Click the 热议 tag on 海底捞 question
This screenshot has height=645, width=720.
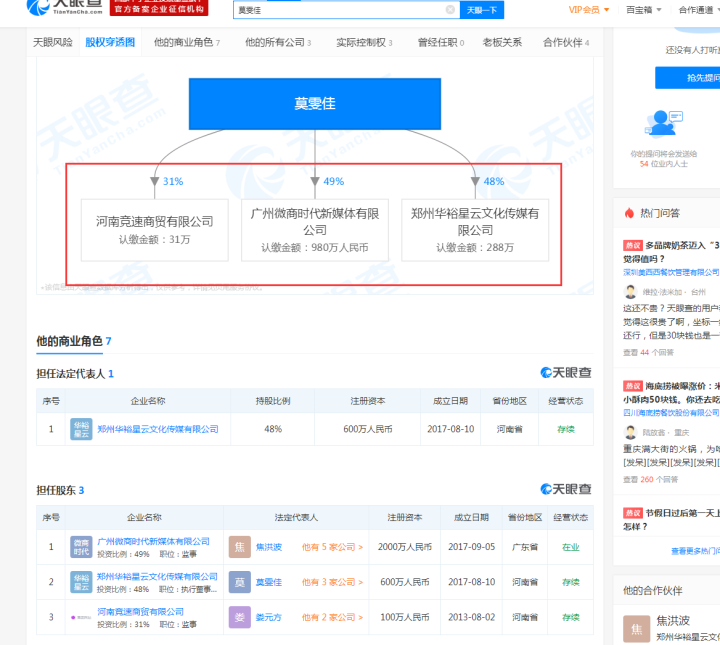click(633, 386)
